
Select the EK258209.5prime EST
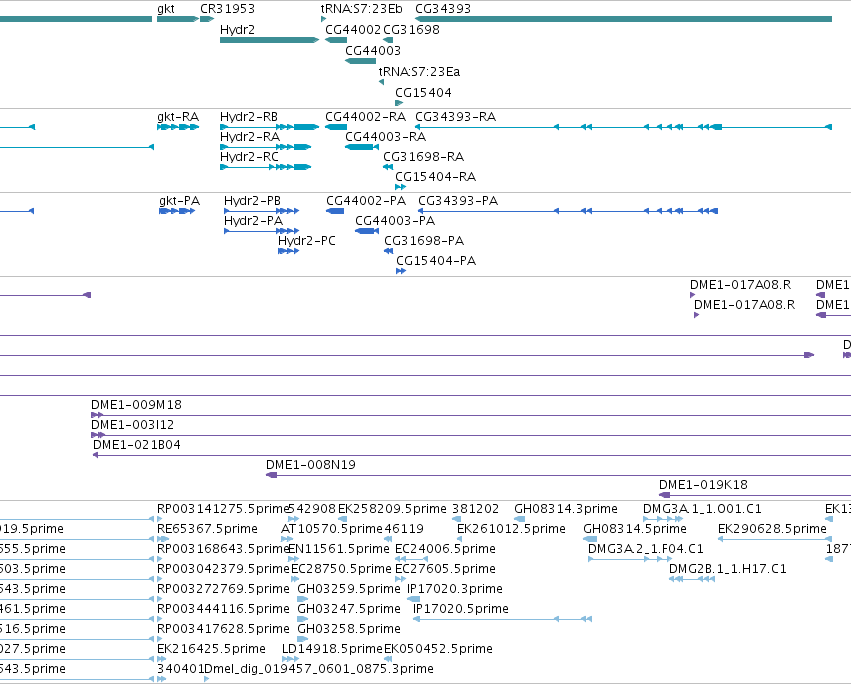[342, 519]
